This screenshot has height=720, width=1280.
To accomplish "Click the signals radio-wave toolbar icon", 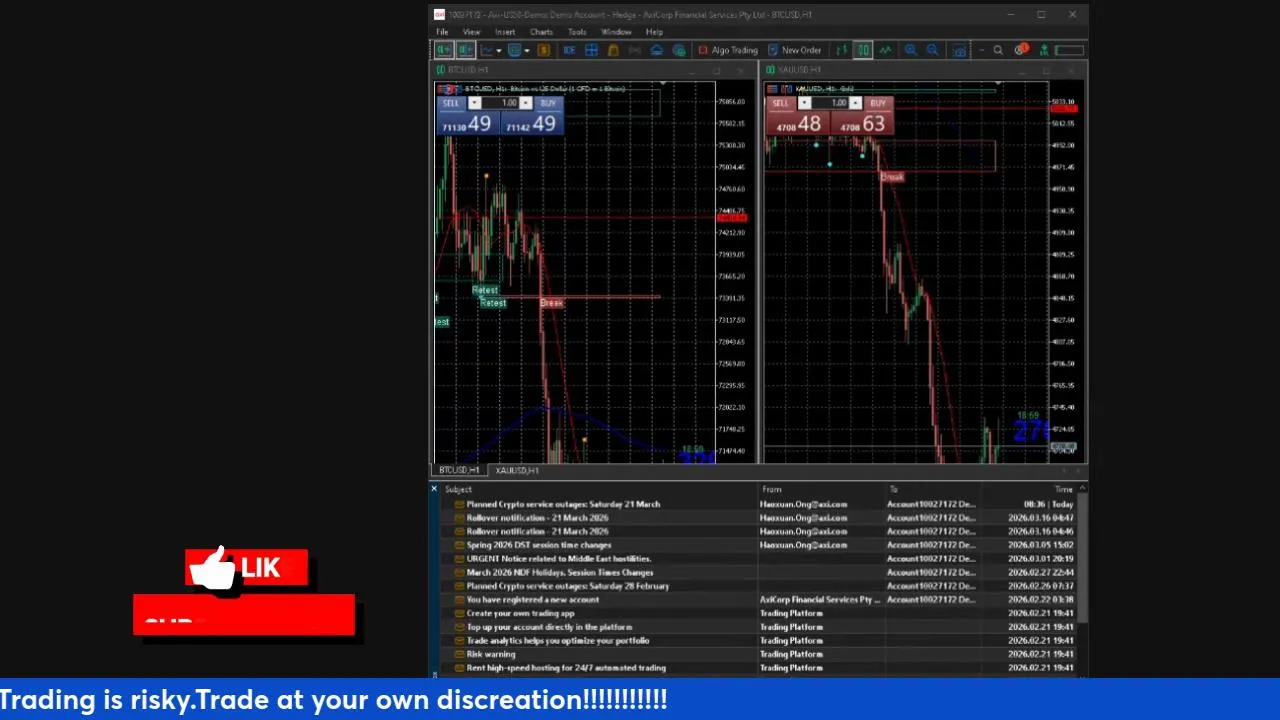I will click(x=634, y=50).
